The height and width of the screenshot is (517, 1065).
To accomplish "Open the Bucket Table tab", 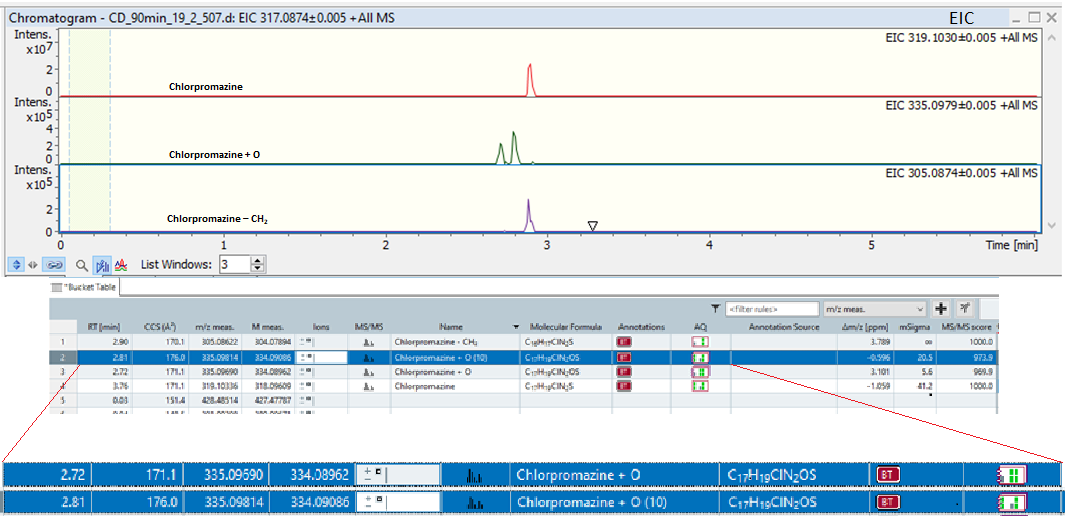I will click(85, 288).
